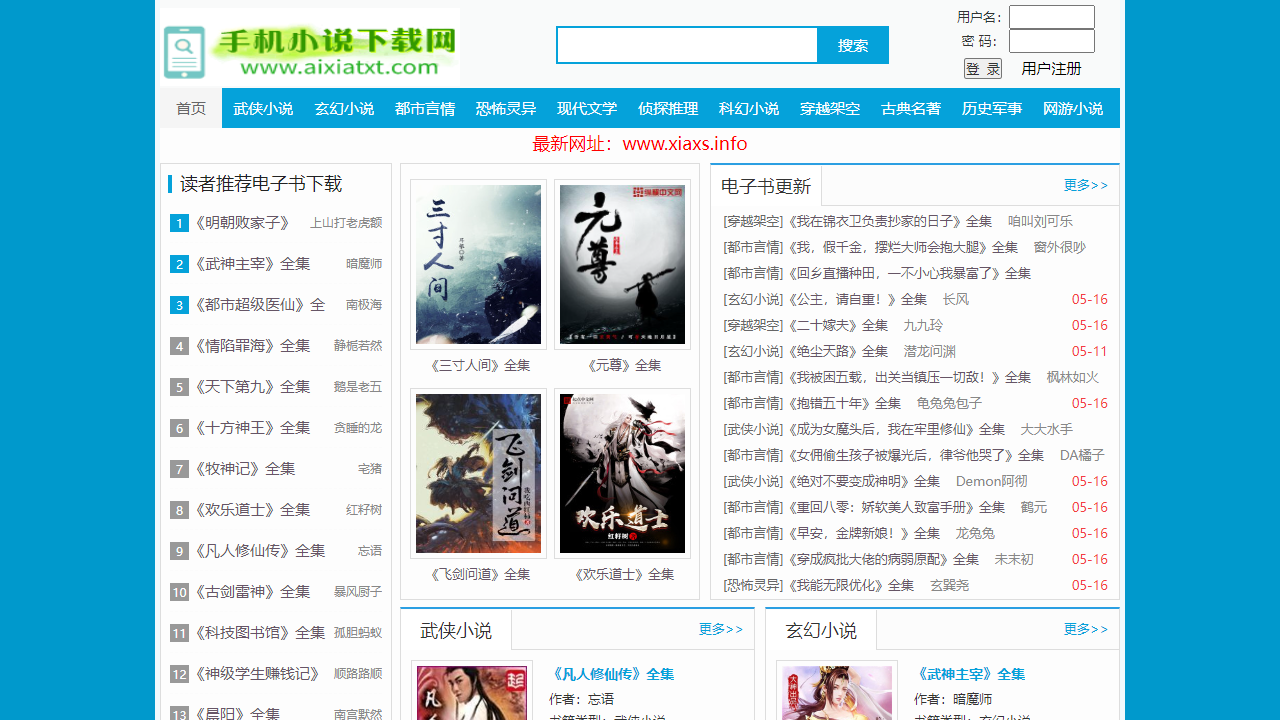Screen dimensions: 1280x720
Task: Open 《武神主宰》全集 in 玄幻小说 section
Action: 970,674
